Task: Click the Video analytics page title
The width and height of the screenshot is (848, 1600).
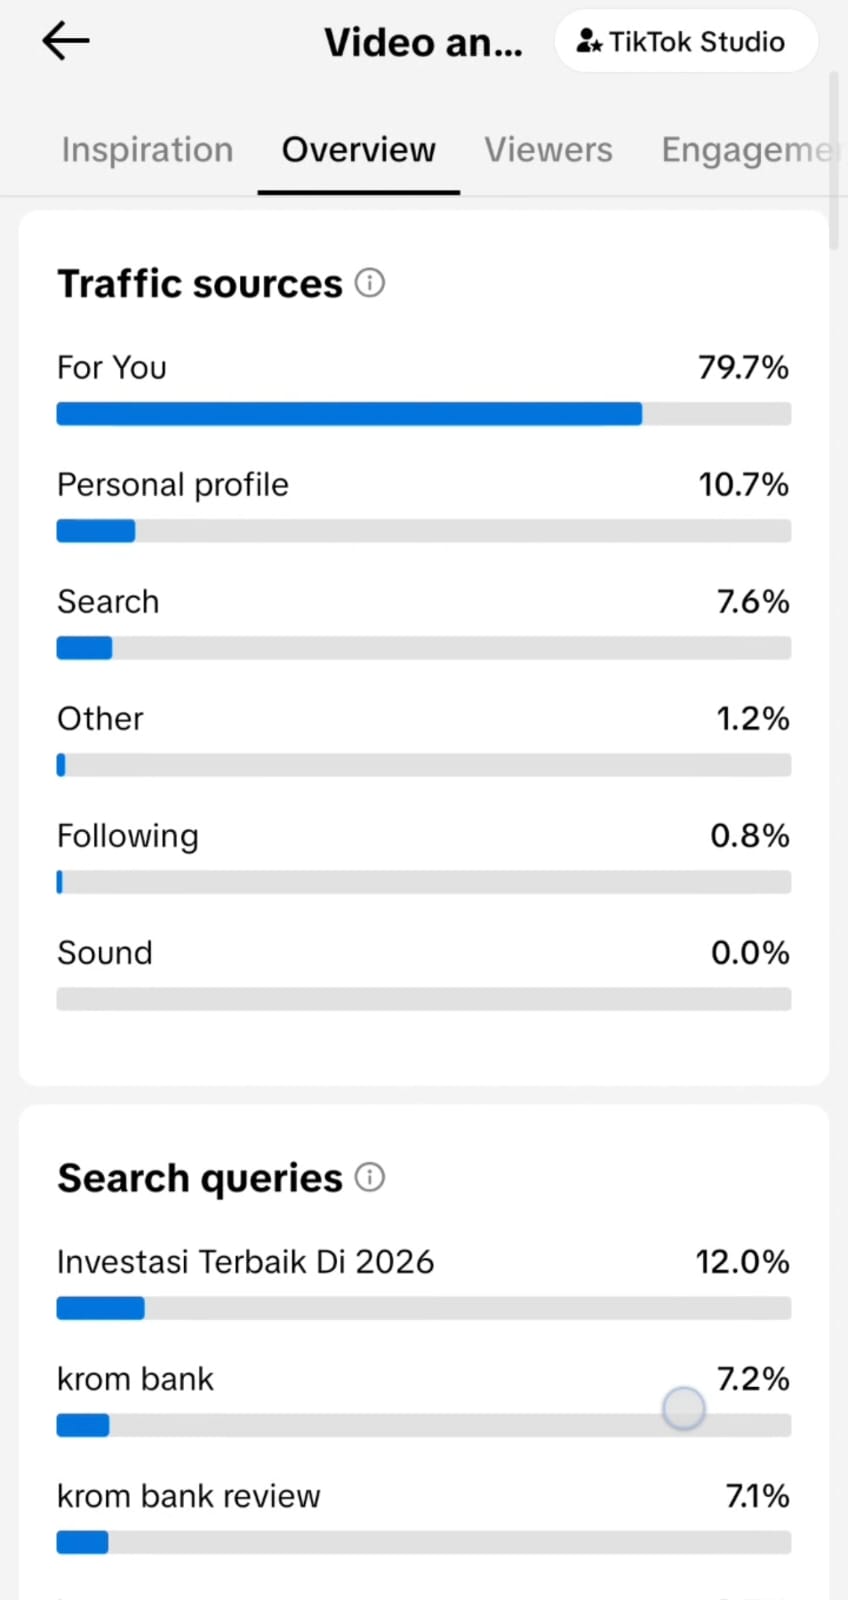Action: [x=422, y=43]
